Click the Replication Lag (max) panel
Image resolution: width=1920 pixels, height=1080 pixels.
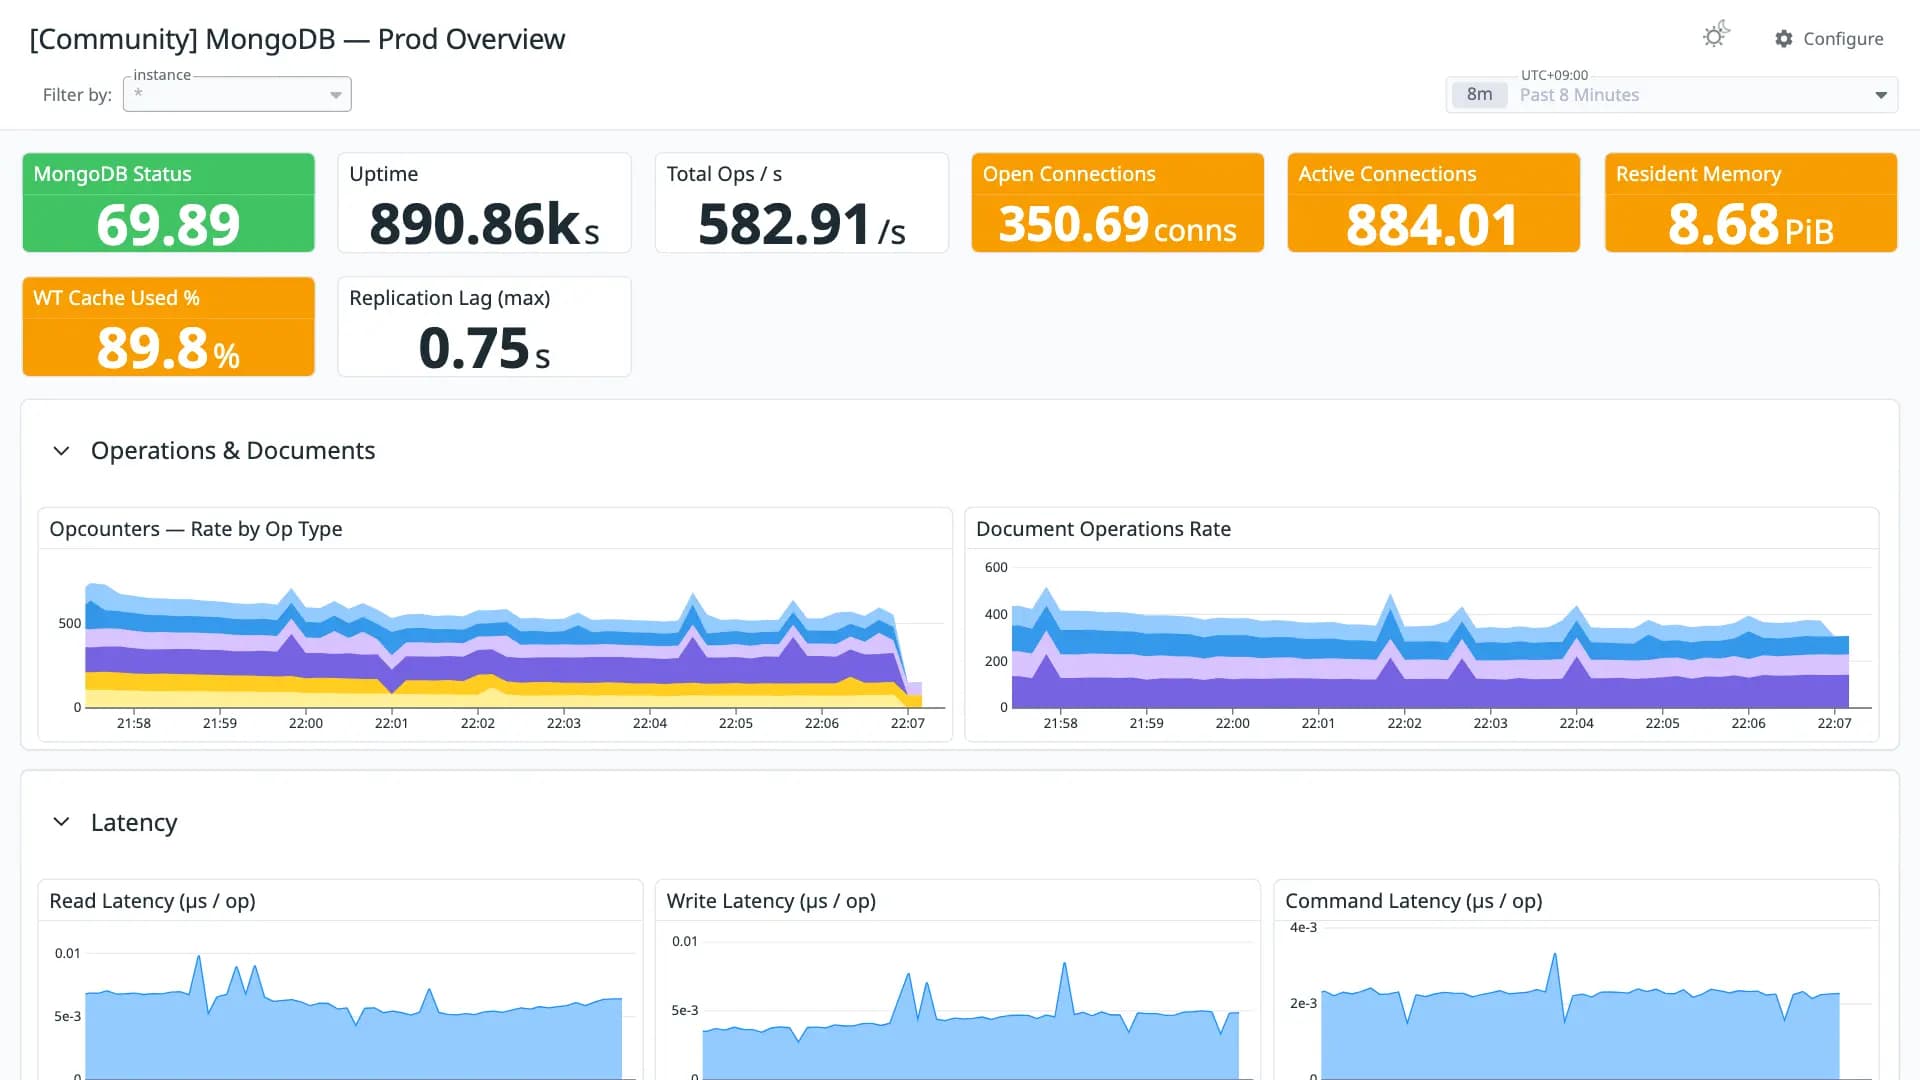(x=484, y=326)
